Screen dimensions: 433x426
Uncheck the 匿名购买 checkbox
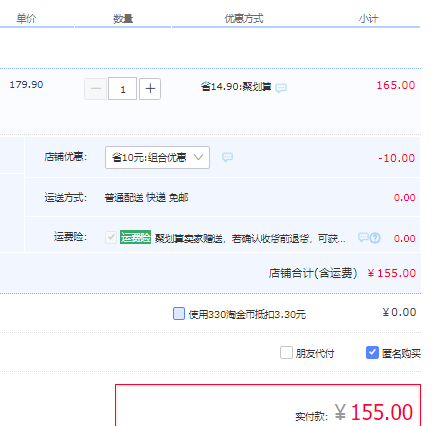(x=372, y=353)
